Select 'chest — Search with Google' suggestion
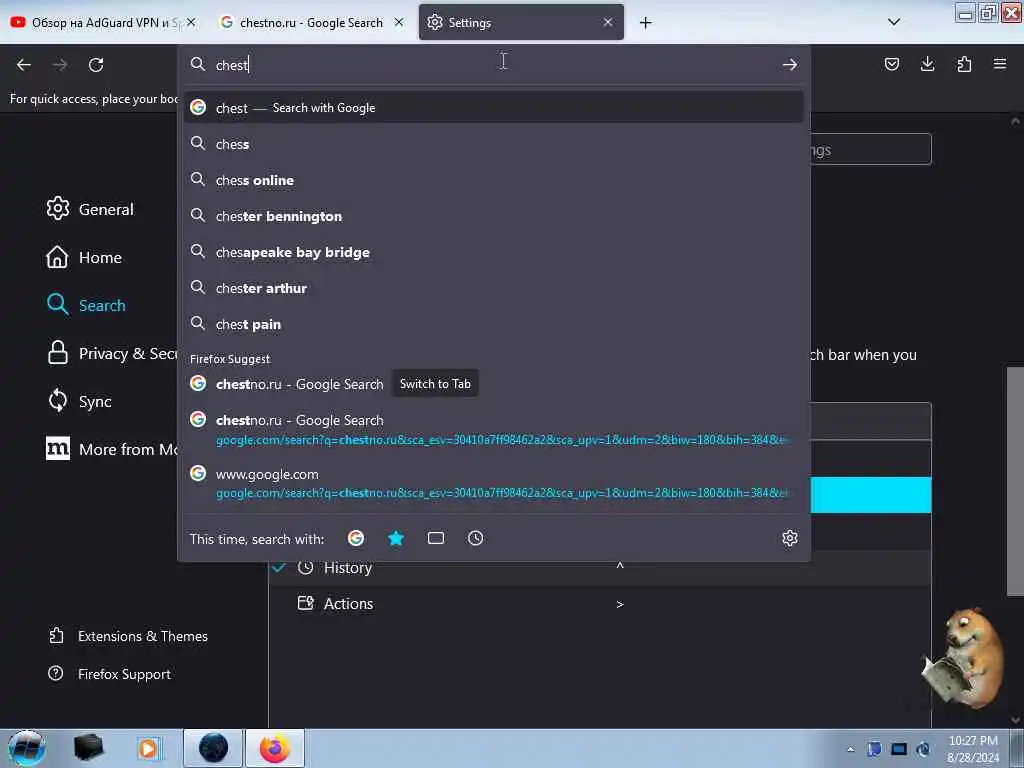The height and width of the screenshot is (768, 1024). 493,108
